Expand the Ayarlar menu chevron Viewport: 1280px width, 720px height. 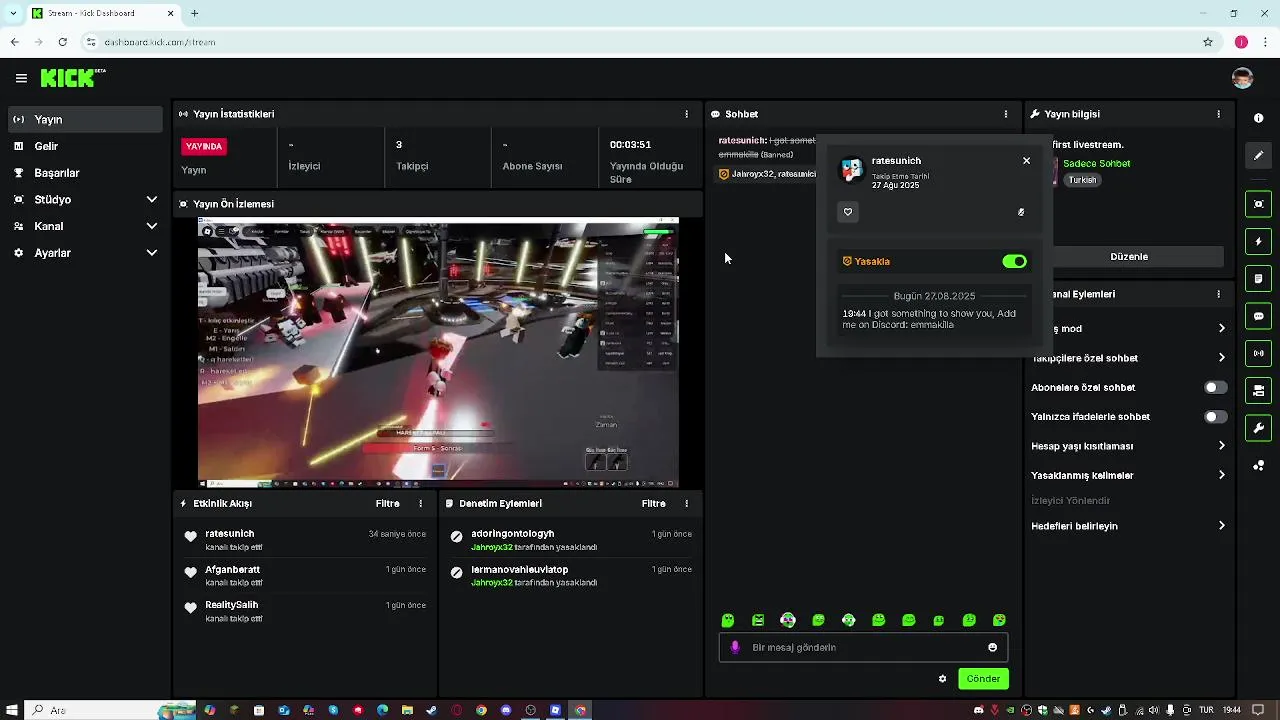(x=152, y=253)
